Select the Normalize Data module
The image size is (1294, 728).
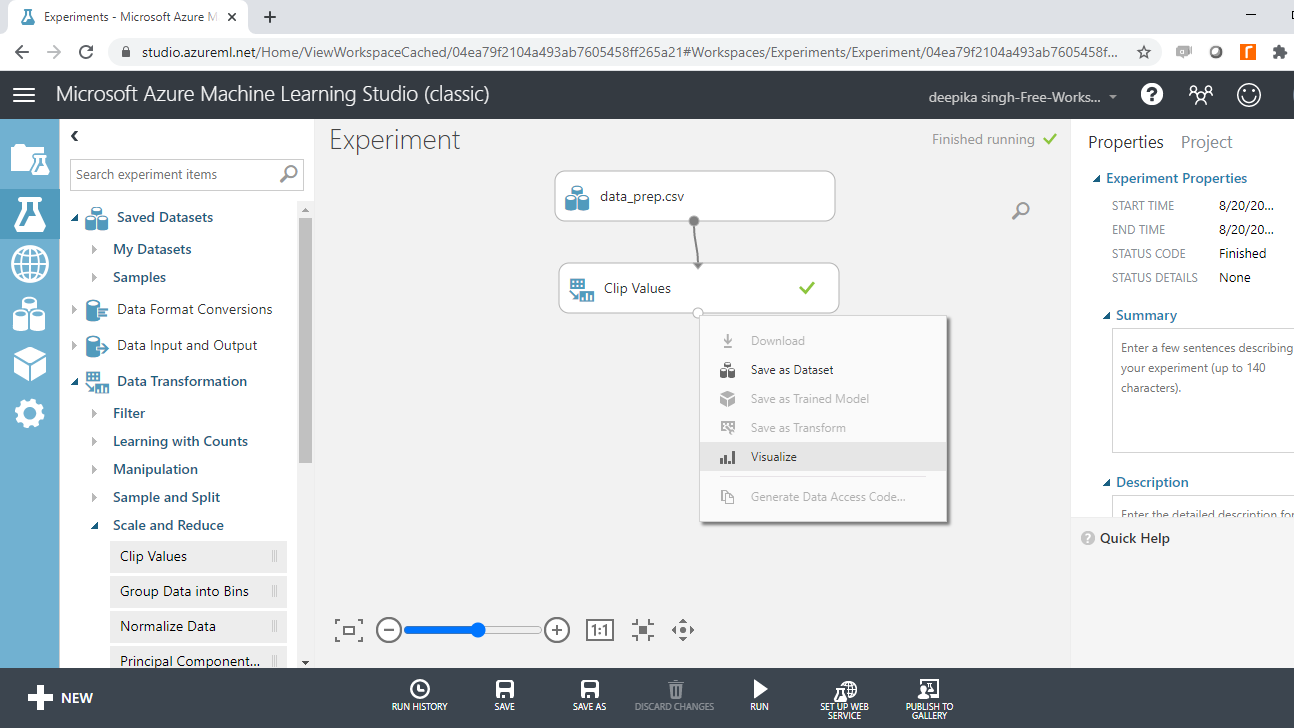pos(198,627)
